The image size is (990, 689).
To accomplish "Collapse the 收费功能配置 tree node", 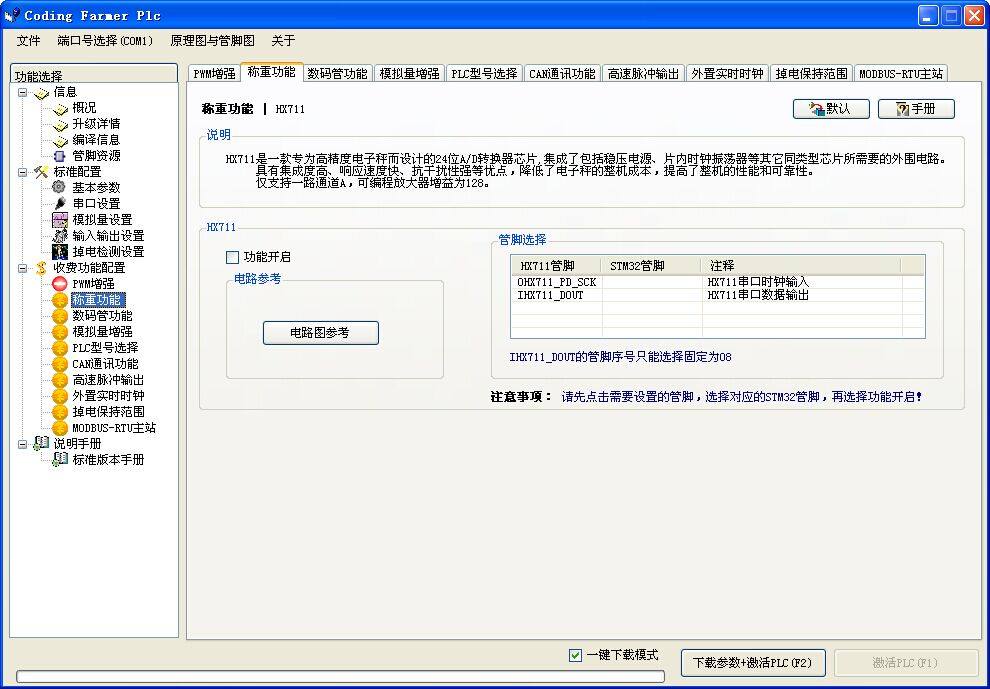I will coord(23,268).
